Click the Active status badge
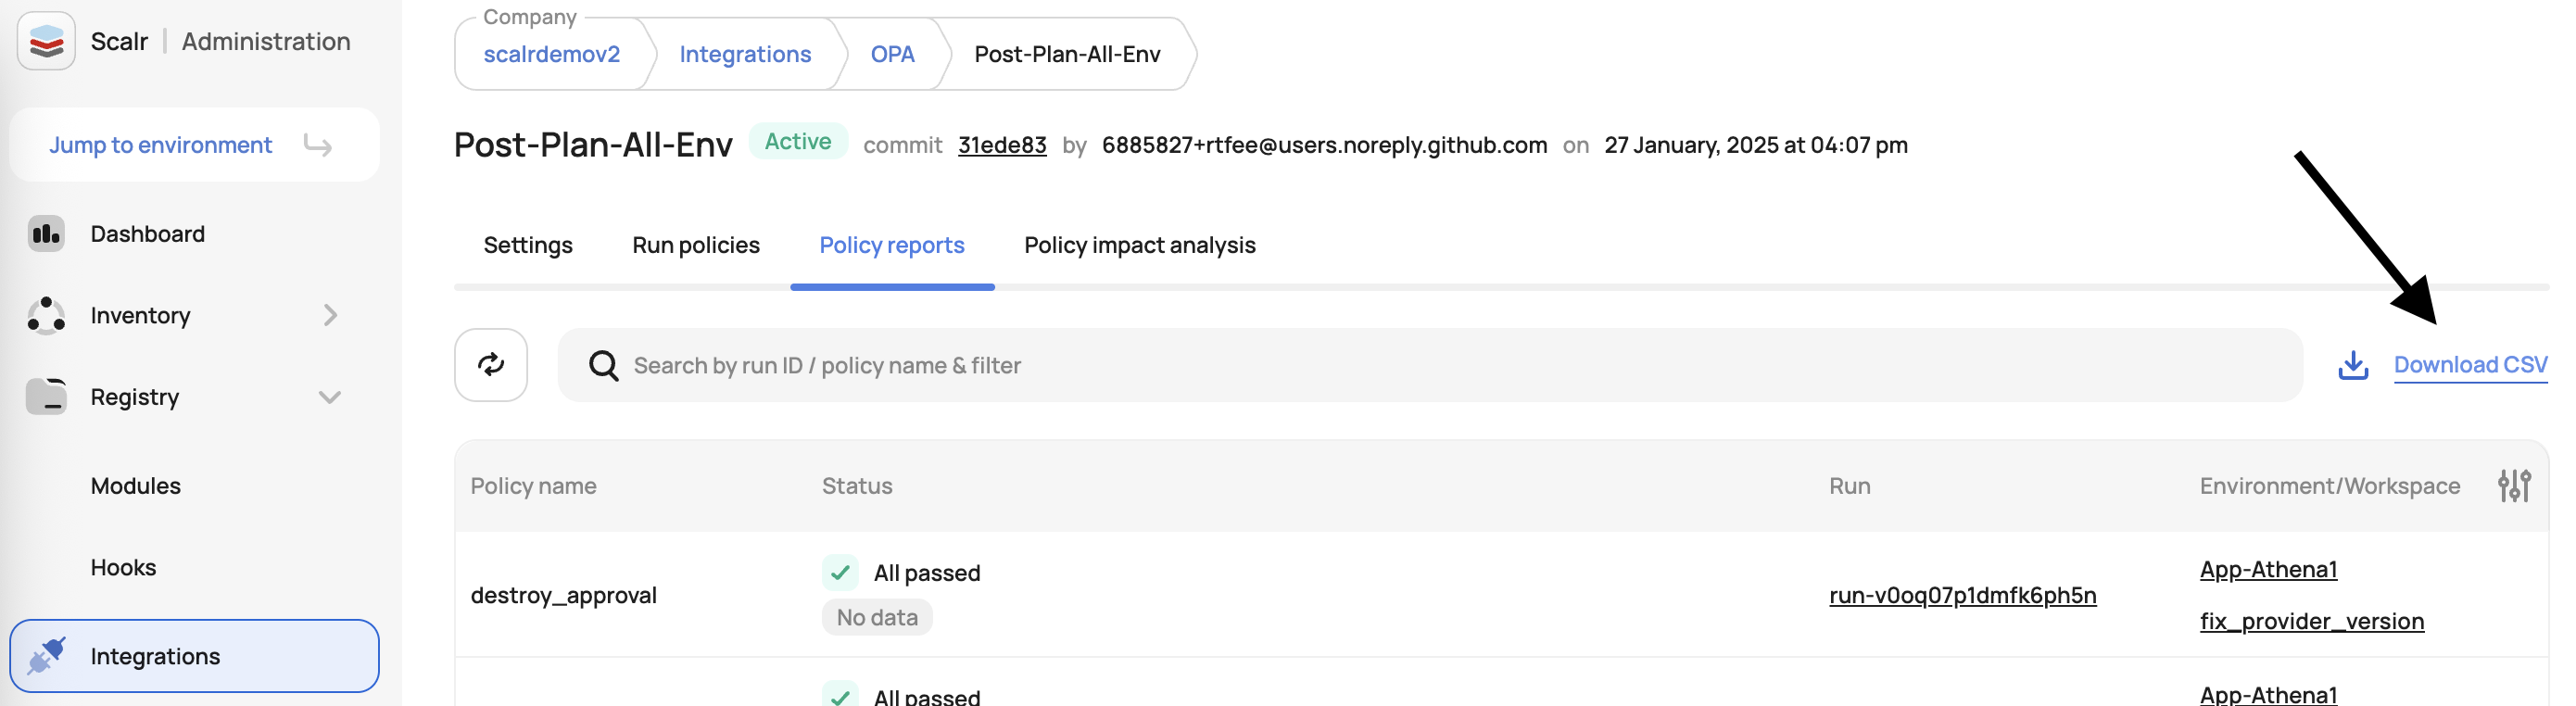The height and width of the screenshot is (706, 2576). pos(798,141)
